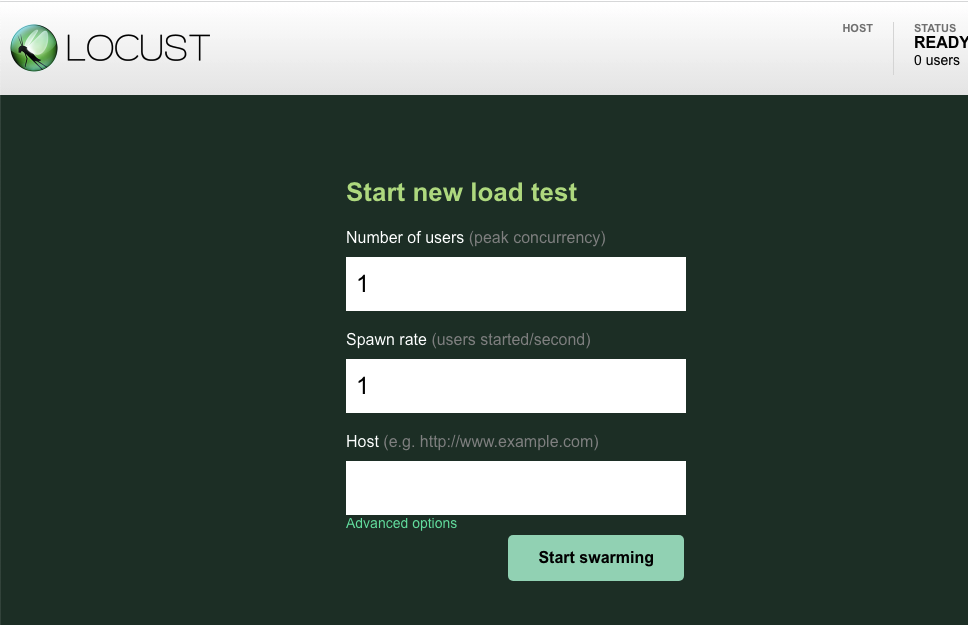Click the Start new load test heading

coord(461,192)
